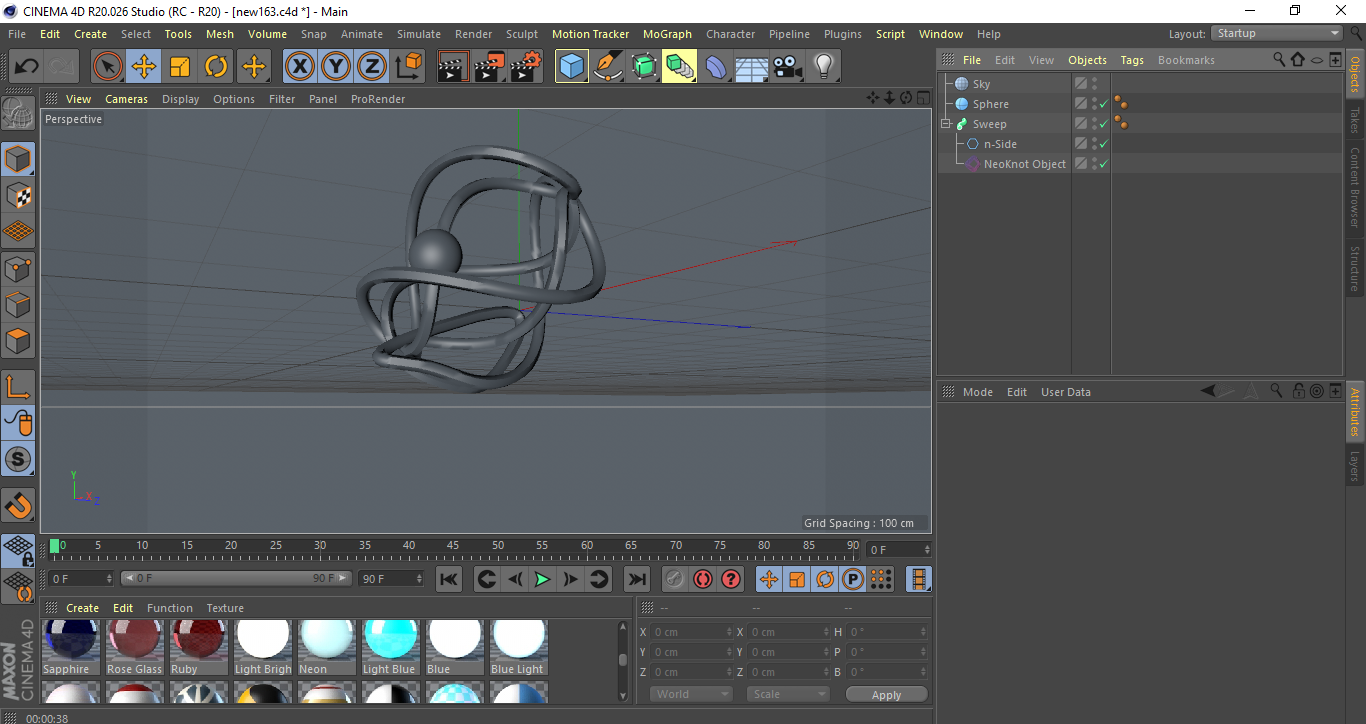Click the record active objects button
This screenshot has height=724, width=1366.
point(675,579)
